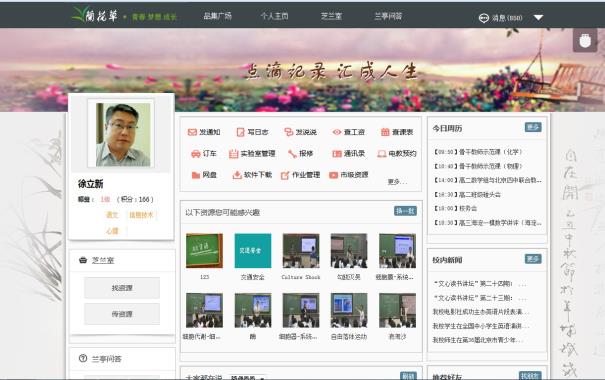Open 市级资源 video icon
This screenshot has height=380, width=605.
coord(333,175)
